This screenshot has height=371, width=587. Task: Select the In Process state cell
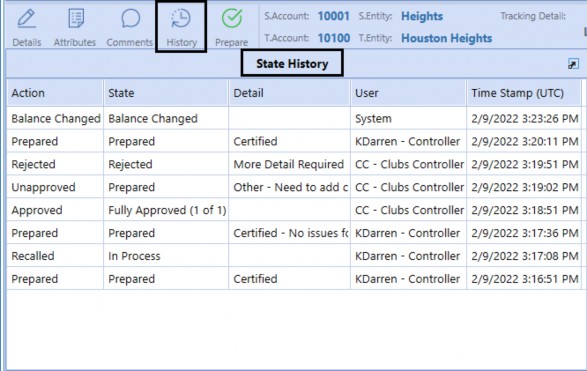(166, 256)
